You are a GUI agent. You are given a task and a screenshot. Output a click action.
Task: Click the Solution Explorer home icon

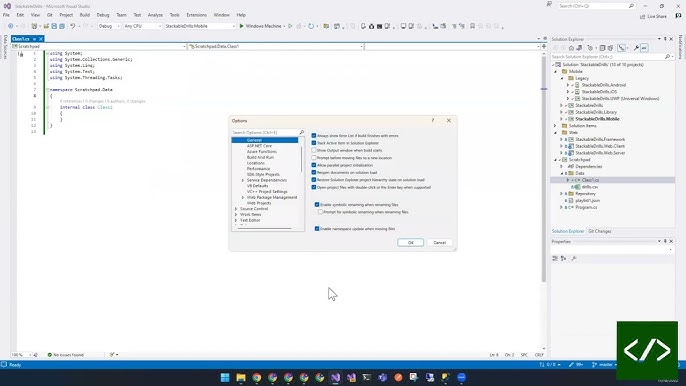point(571,48)
